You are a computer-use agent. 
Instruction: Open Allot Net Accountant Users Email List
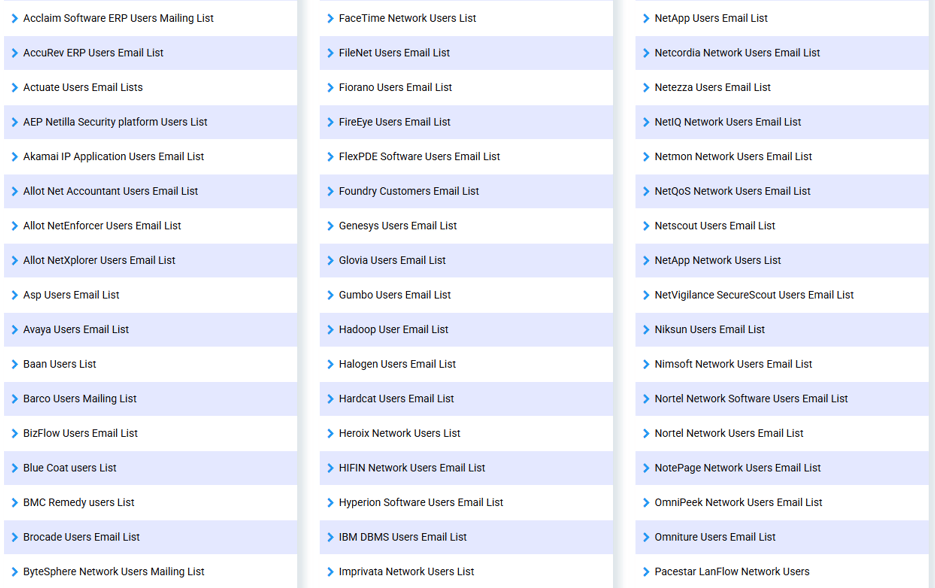tap(110, 191)
